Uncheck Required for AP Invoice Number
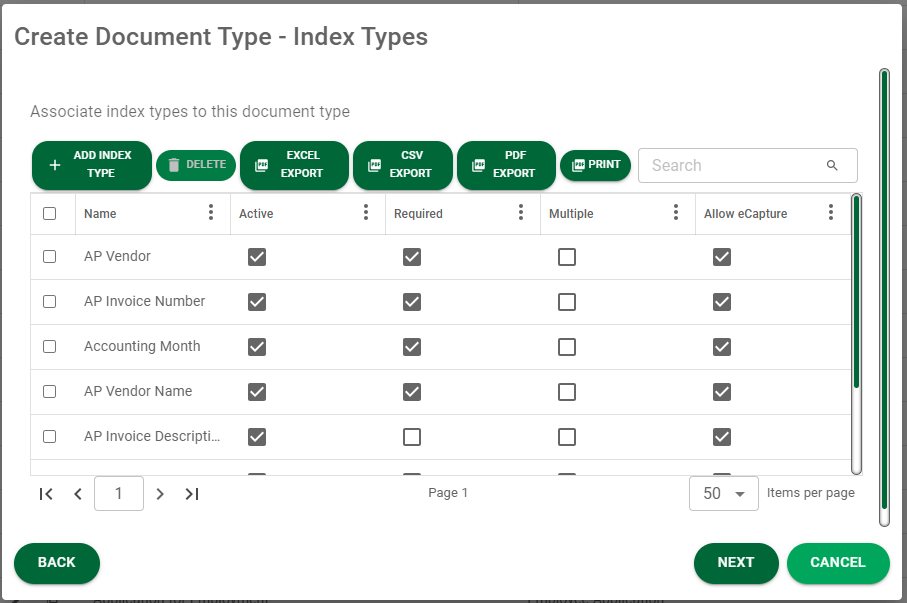This screenshot has width=907, height=603. [412, 302]
